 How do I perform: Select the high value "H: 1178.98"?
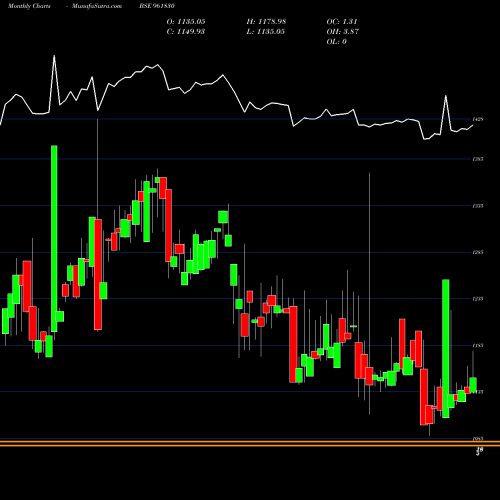(x=266, y=22)
